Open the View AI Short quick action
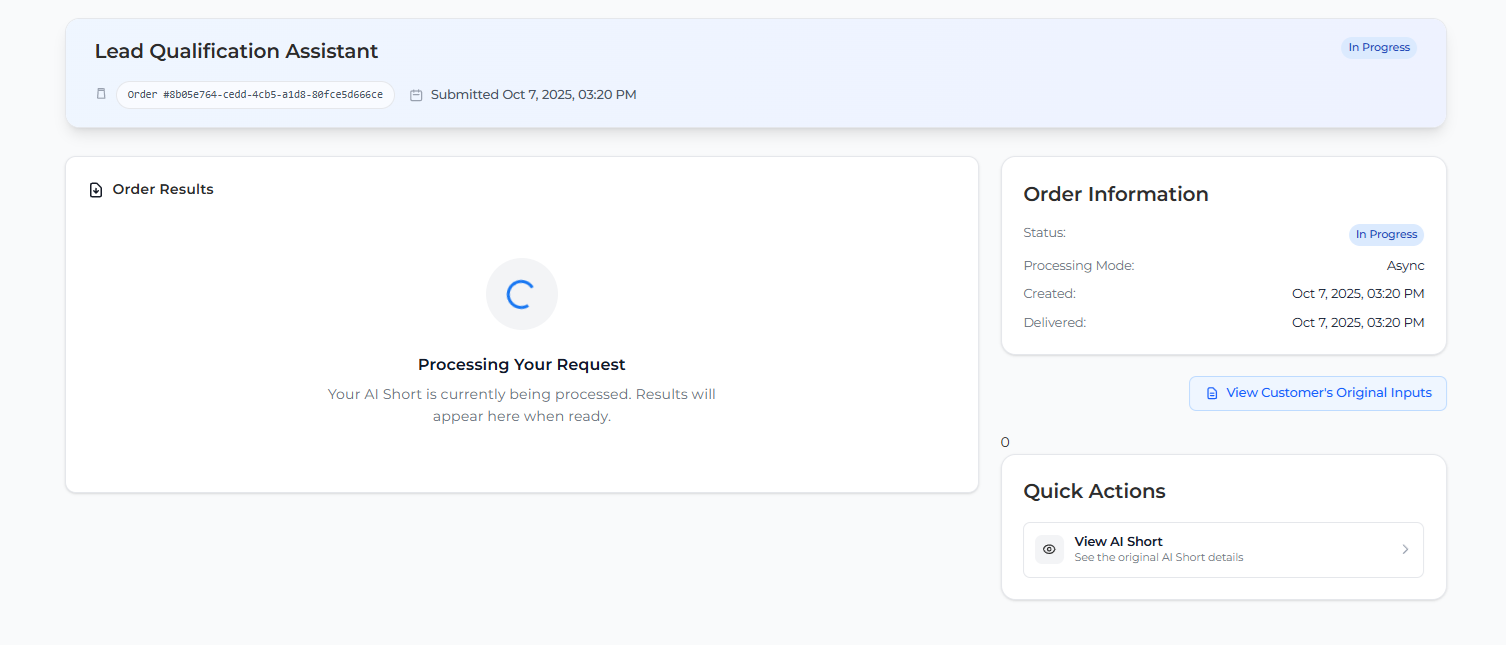This screenshot has height=645, width=1506. point(1222,549)
